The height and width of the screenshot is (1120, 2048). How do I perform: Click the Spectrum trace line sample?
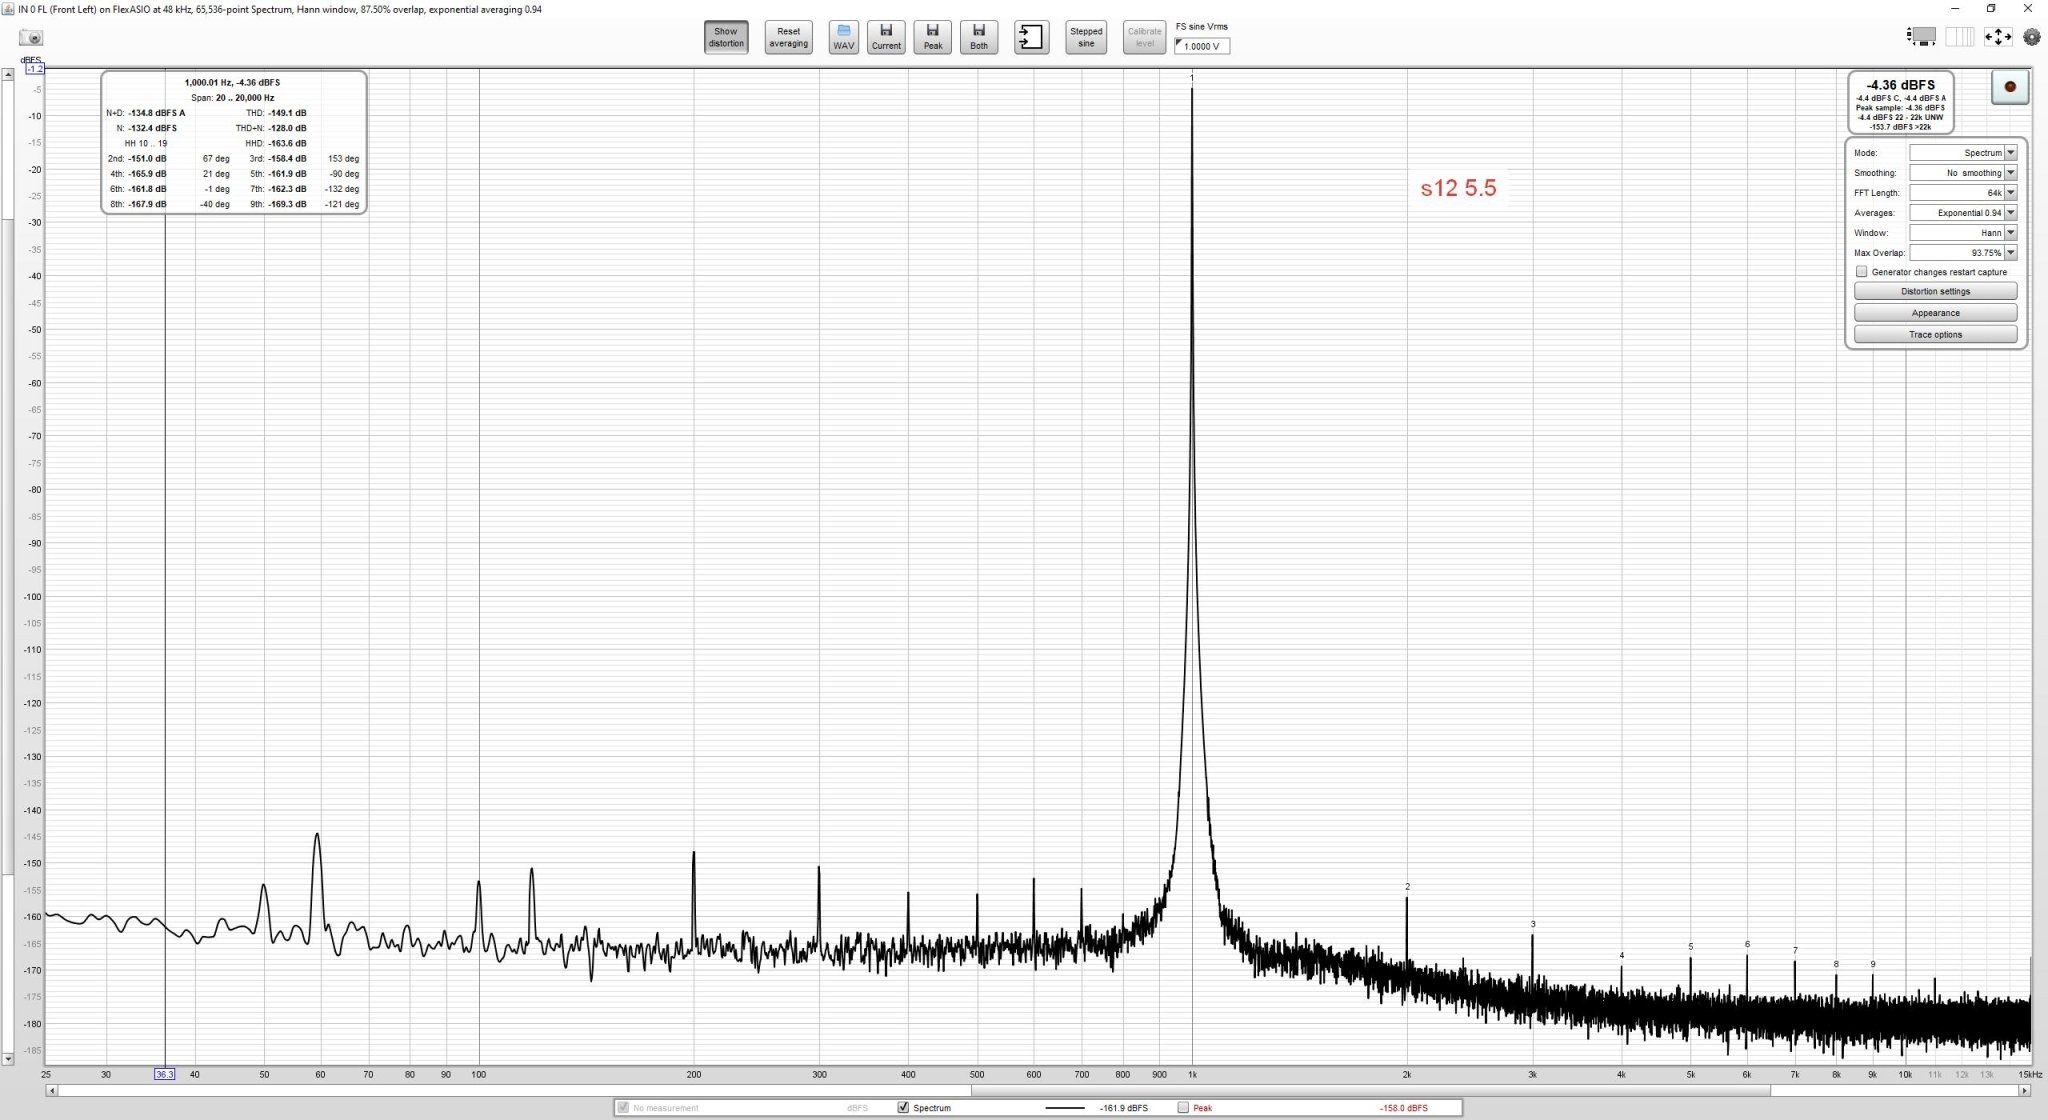point(1064,1108)
